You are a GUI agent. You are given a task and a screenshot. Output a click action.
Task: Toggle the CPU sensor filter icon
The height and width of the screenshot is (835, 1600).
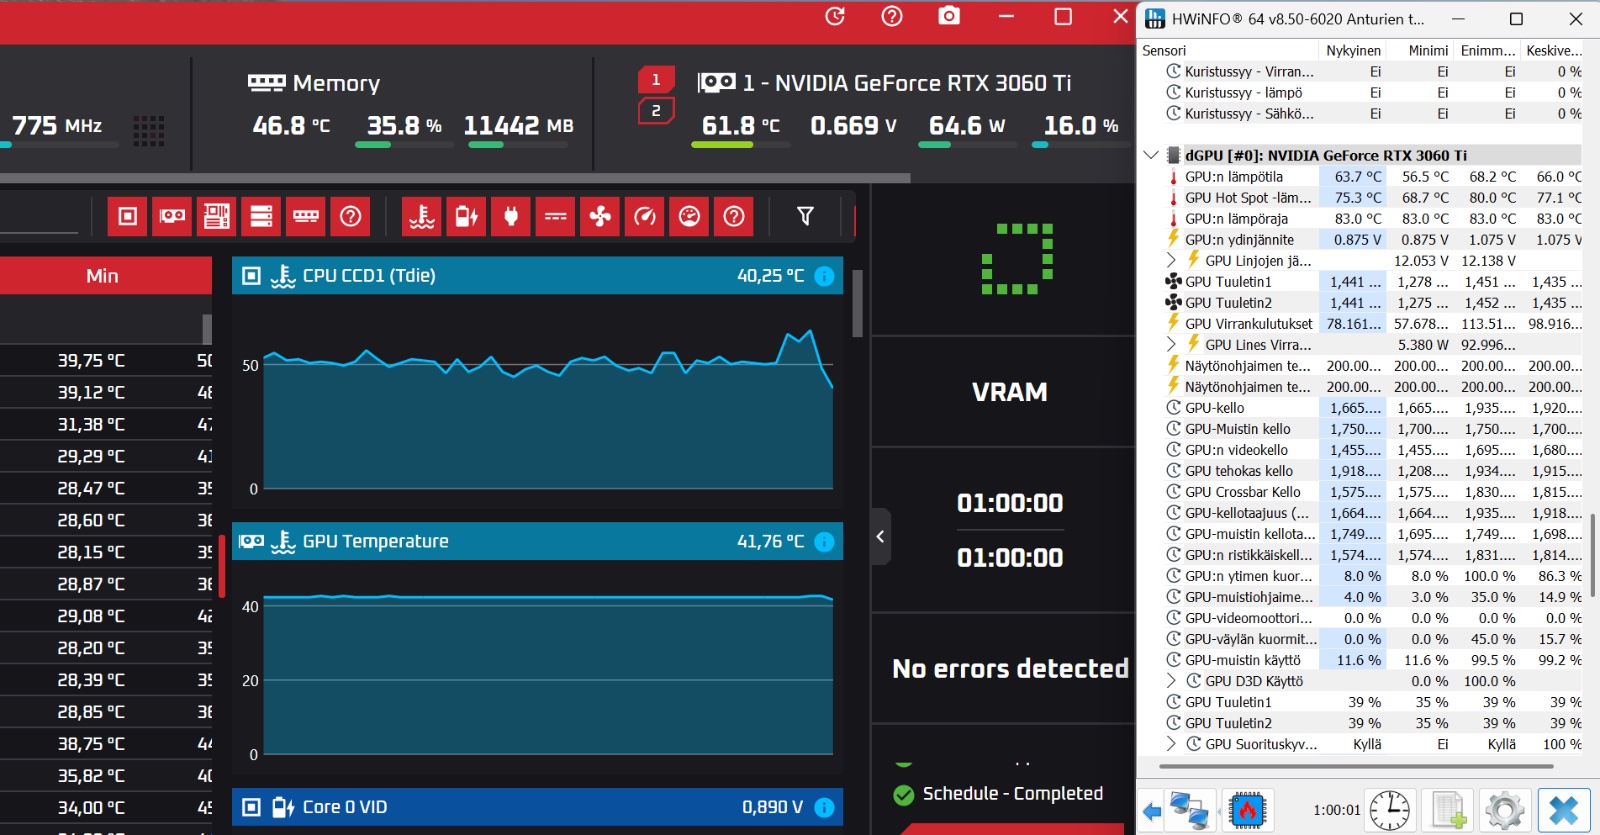click(x=128, y=216)
